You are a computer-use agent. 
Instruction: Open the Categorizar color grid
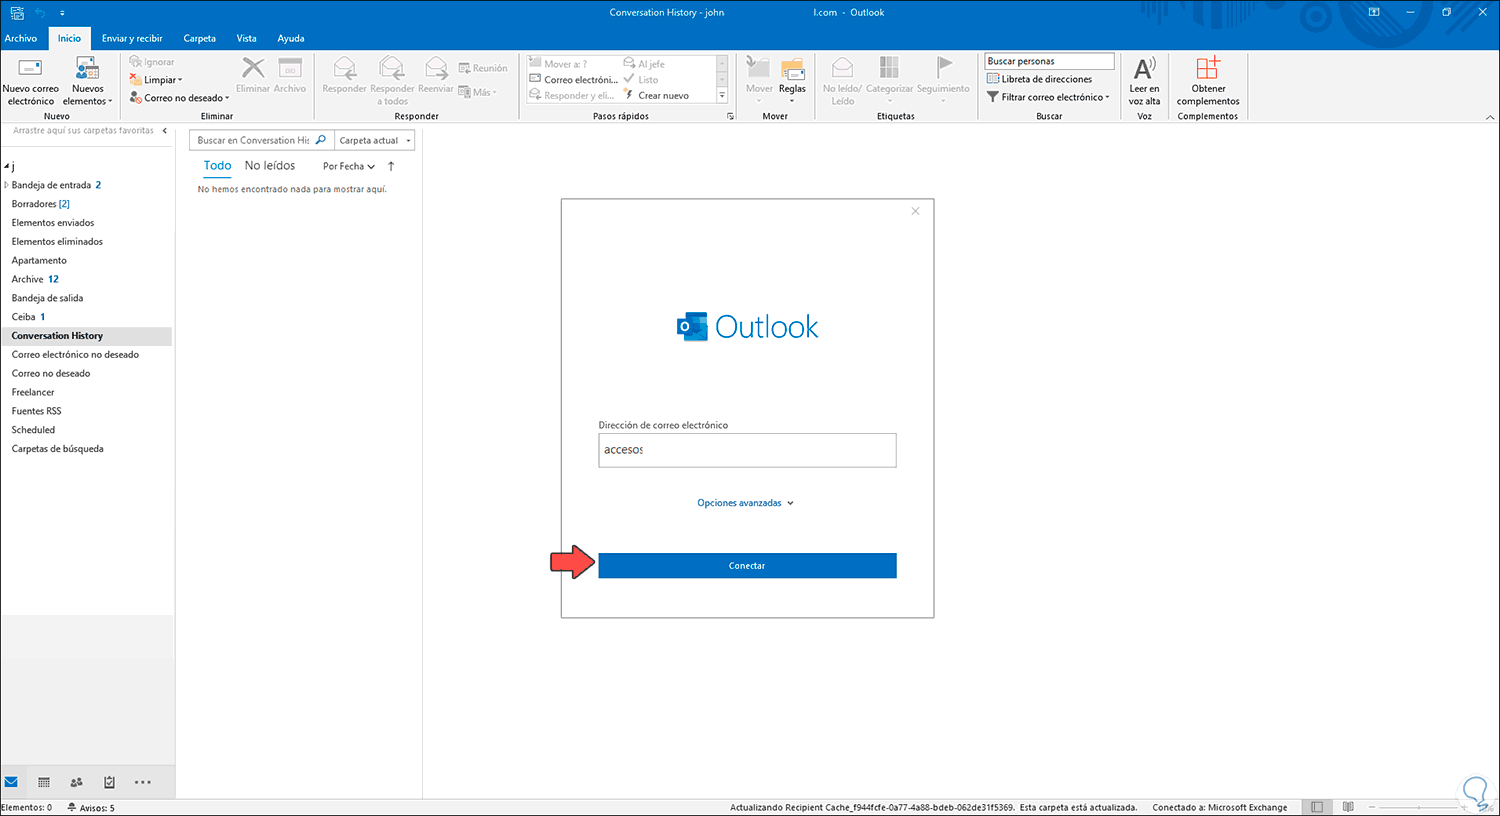pos(889,68)
